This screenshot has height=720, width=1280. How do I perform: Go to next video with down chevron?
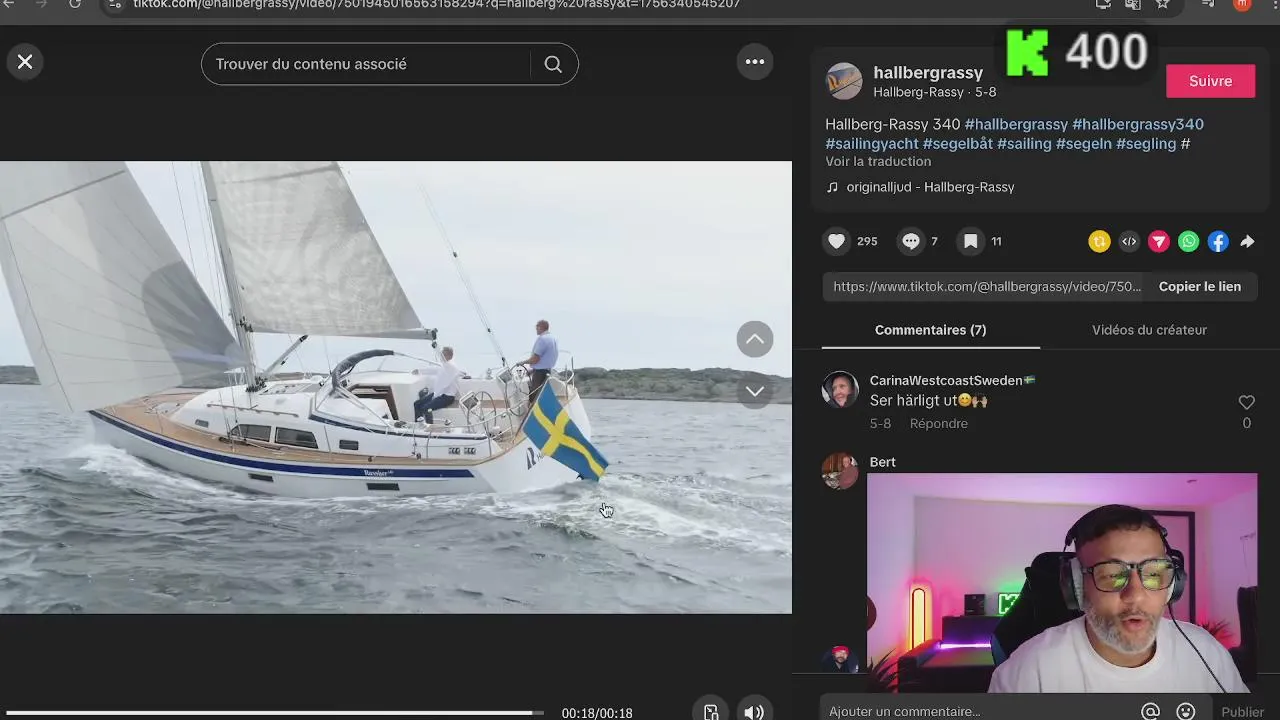[x=755, y=391]
